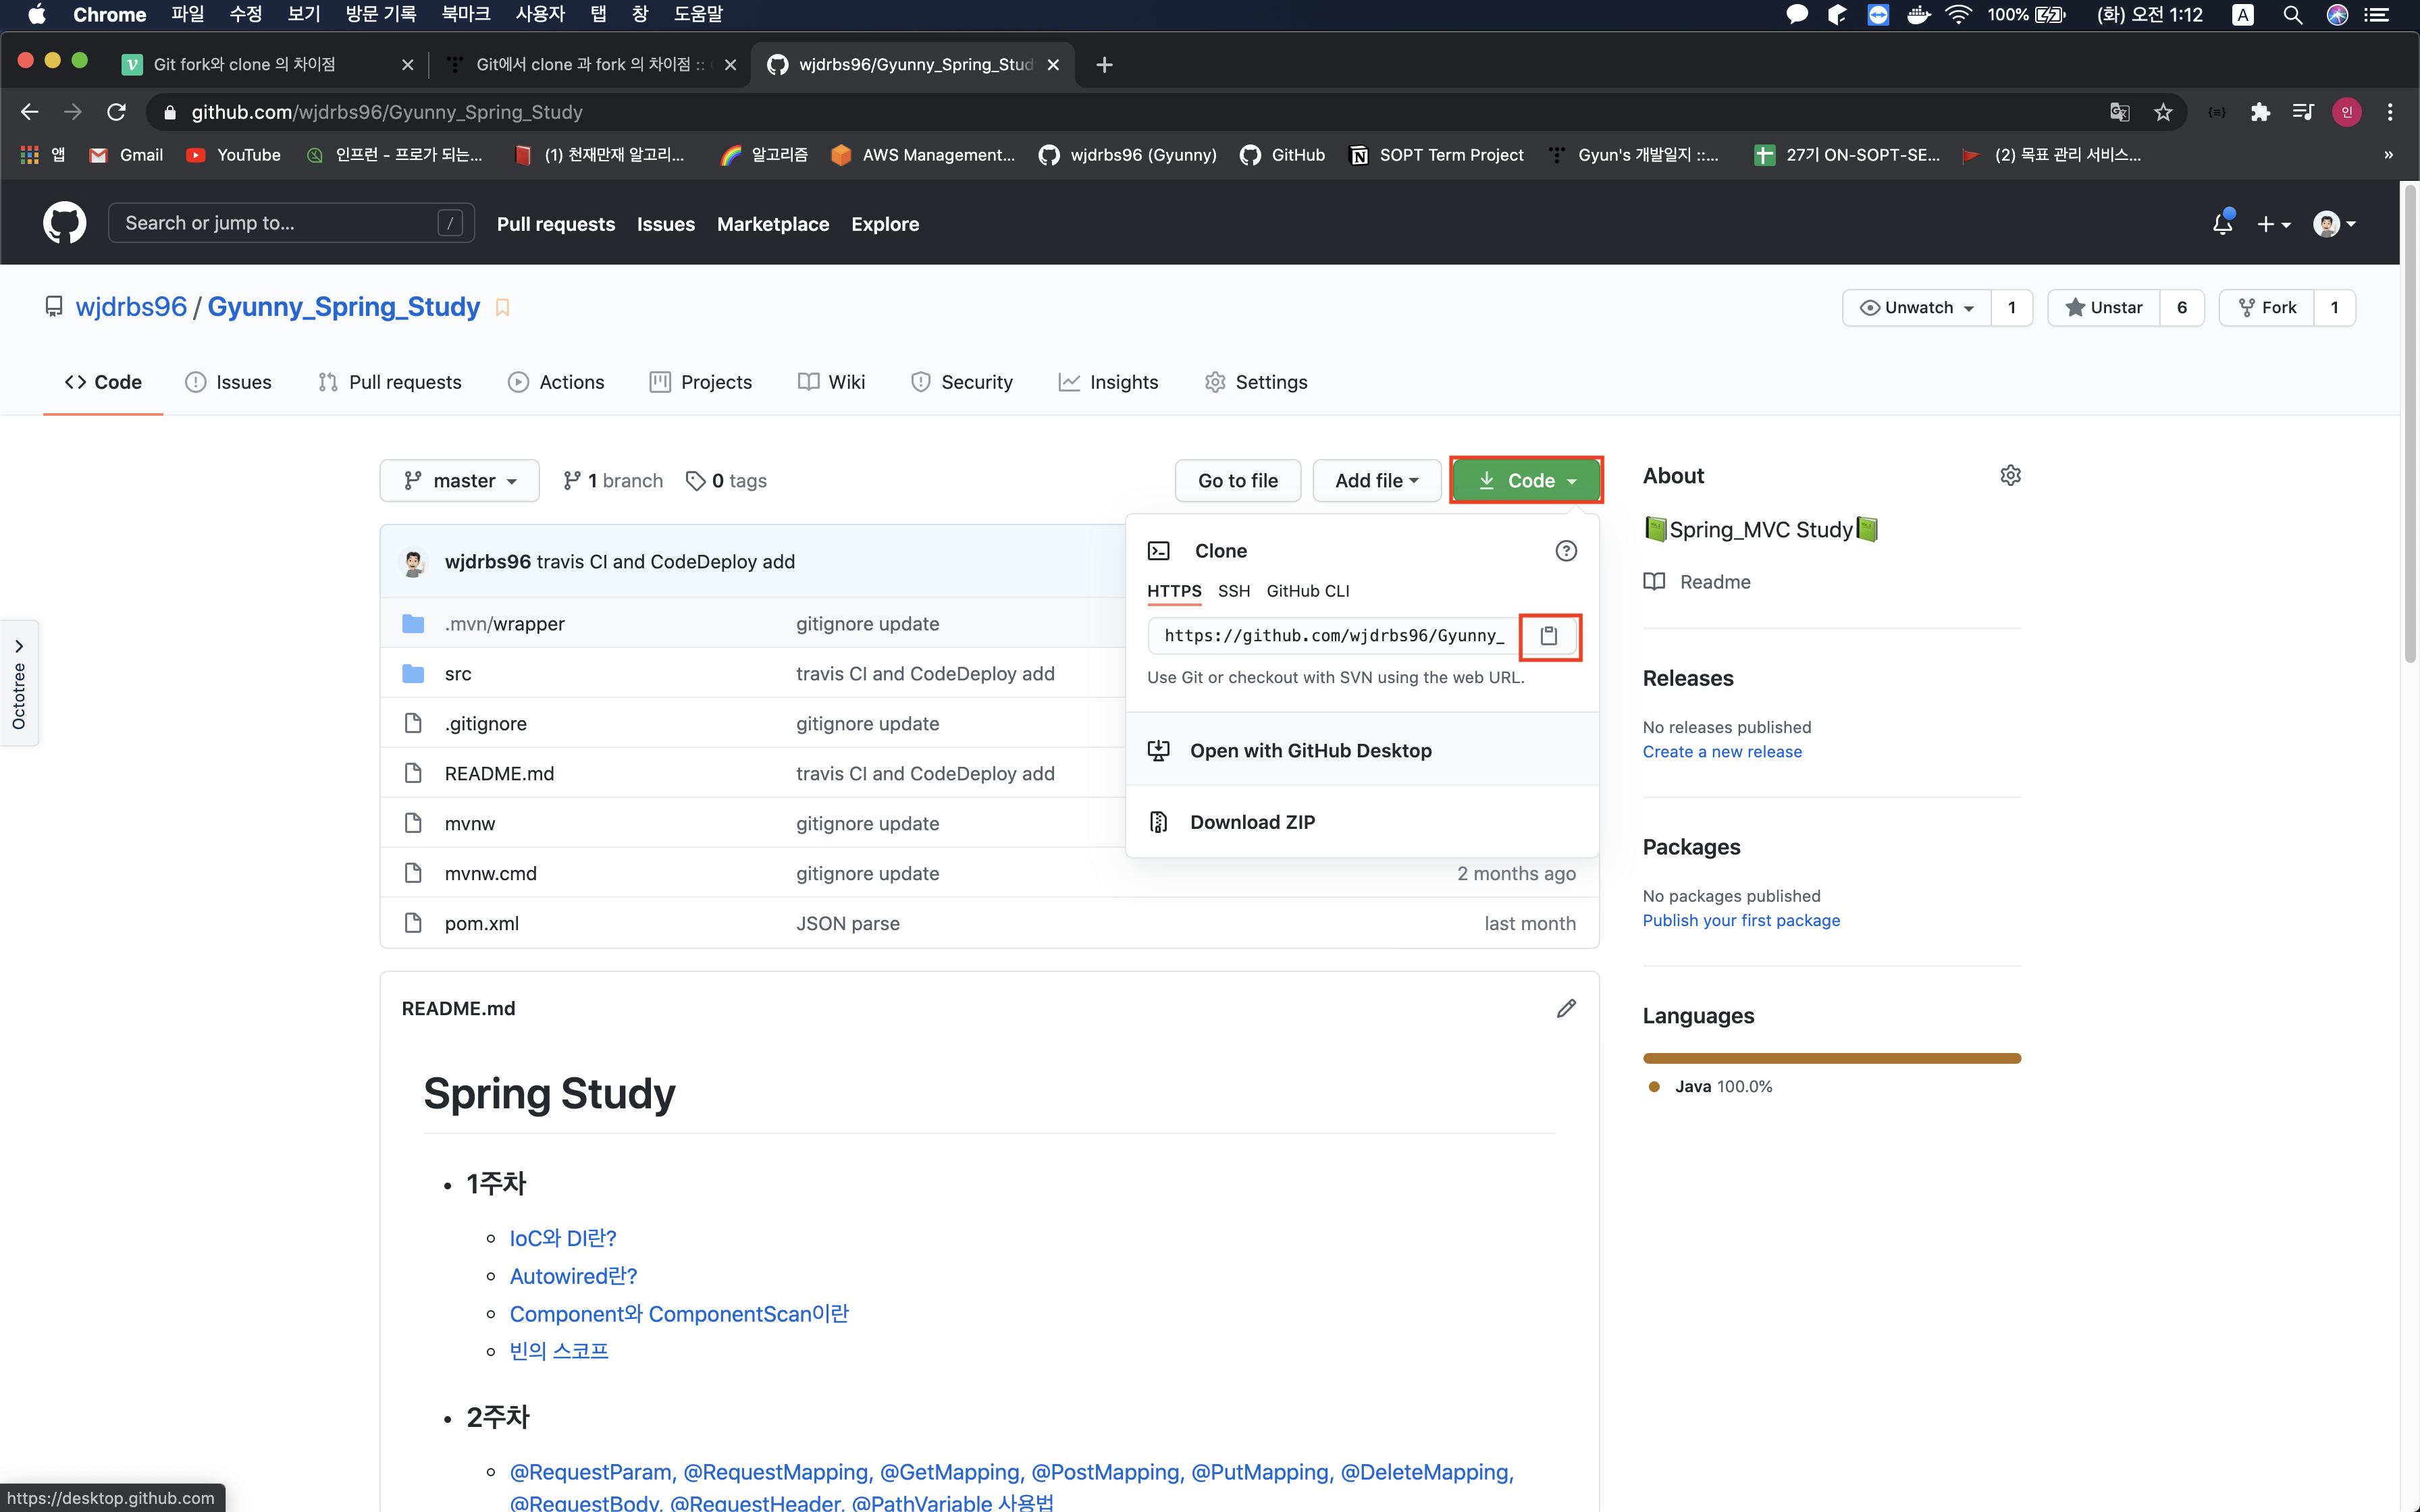Click the GitHub Octocat home logo
The image size is (2420, 1512).
pos(64,223)
